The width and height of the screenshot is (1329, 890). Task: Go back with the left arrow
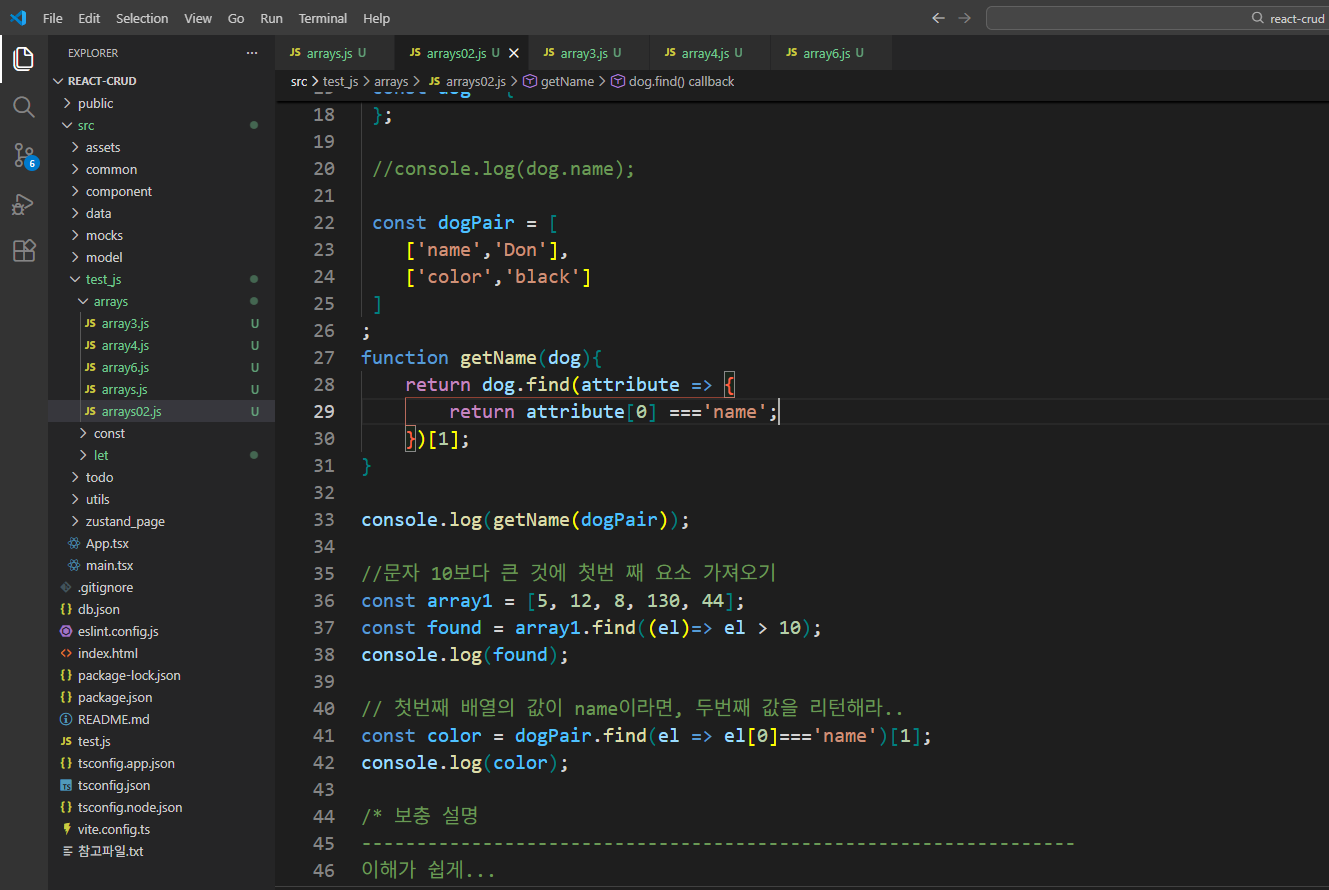pos(938,18)
